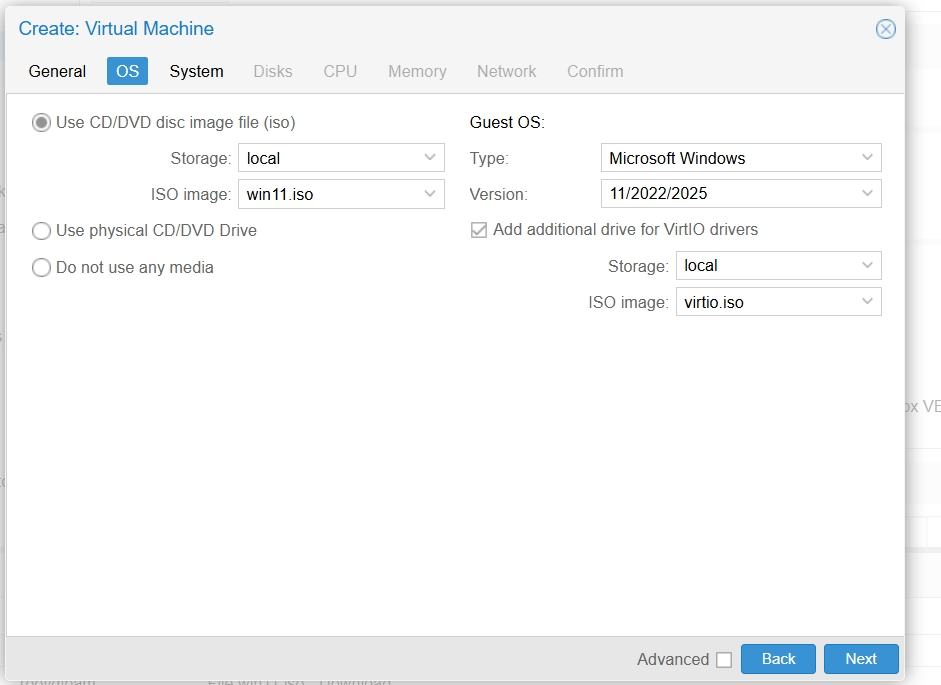
Task: Click the 11/2022/2025 version text field
Action: (727, 194)
